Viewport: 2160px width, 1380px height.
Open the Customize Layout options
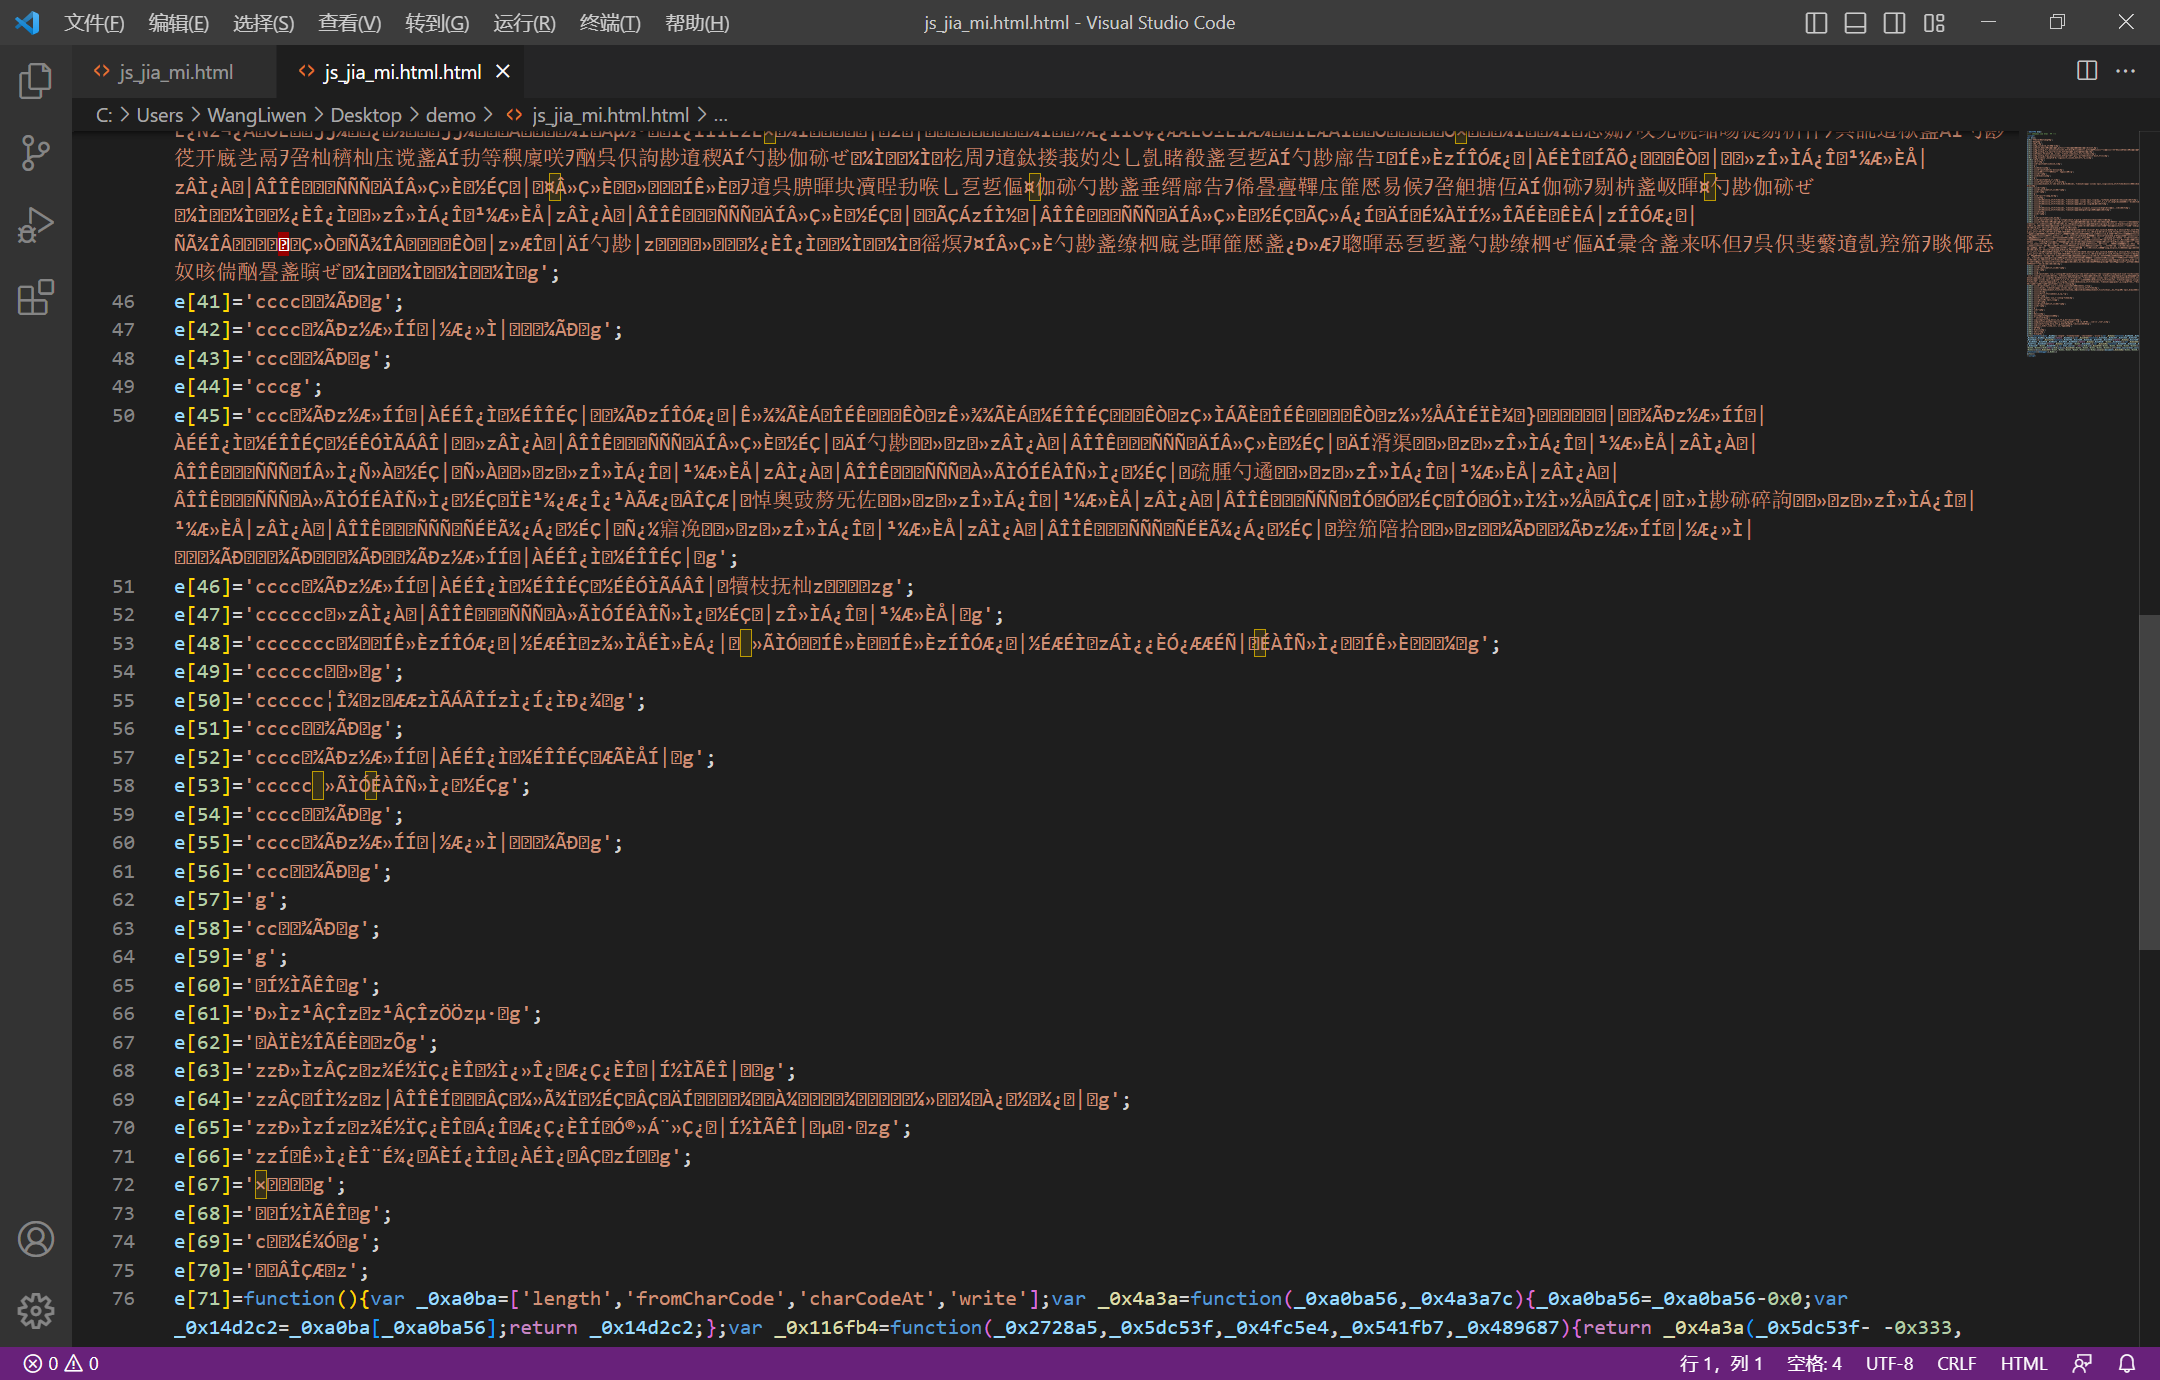pos(1934,22)
